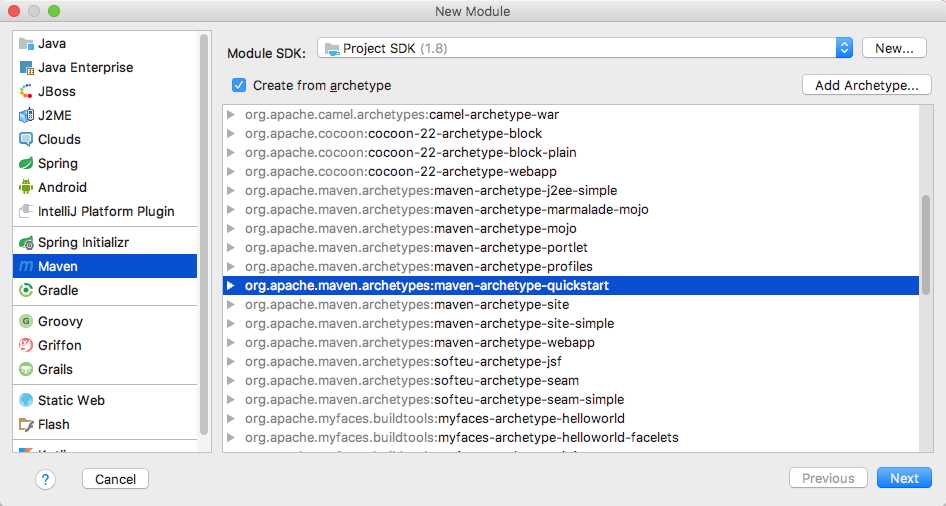The width and height of the screenshot is (946, 506).
Task: Click the Flash icon
Action: 26,425
